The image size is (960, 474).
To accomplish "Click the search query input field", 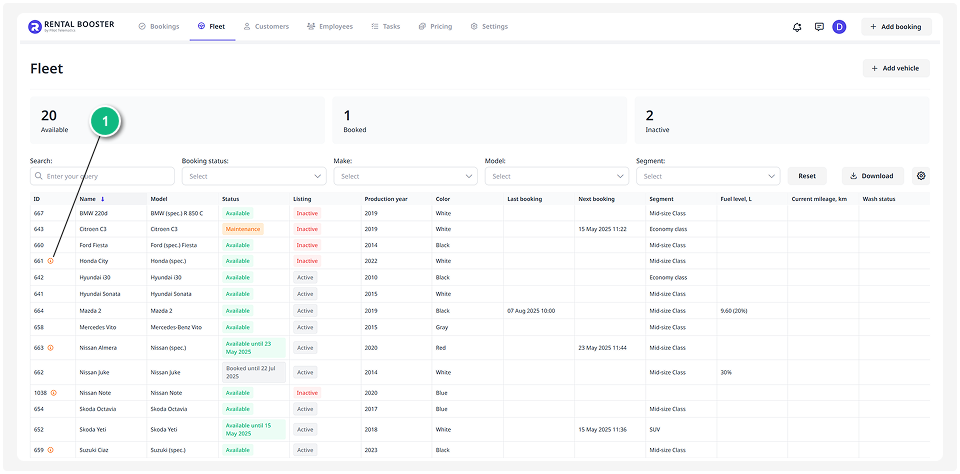I will tap(103, 176).
